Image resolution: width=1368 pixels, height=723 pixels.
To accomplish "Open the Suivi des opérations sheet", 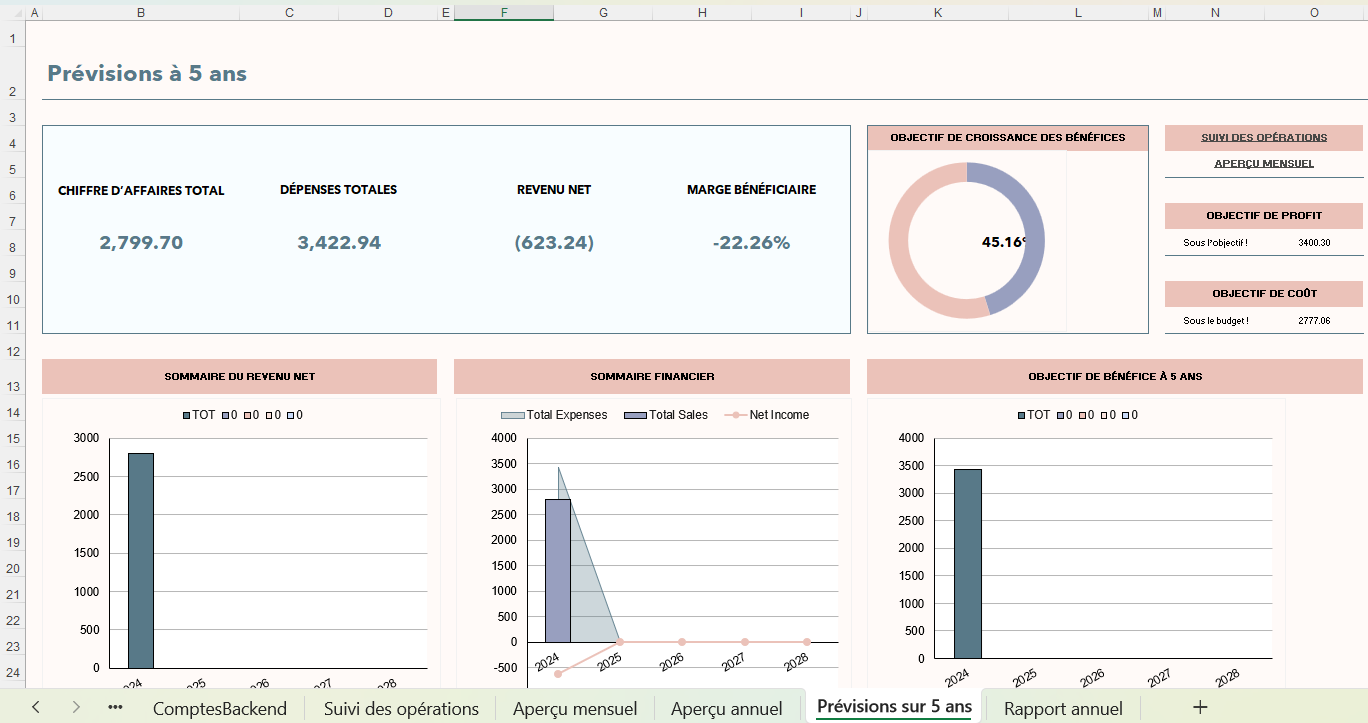I will pyautogui.click(x=400, y=707).
